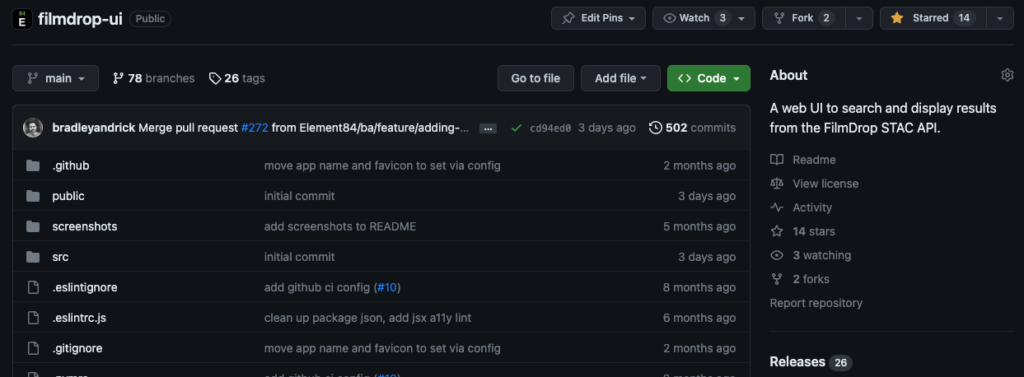
Task: Open the .eslintrc.js file
Action: (79, 318)
